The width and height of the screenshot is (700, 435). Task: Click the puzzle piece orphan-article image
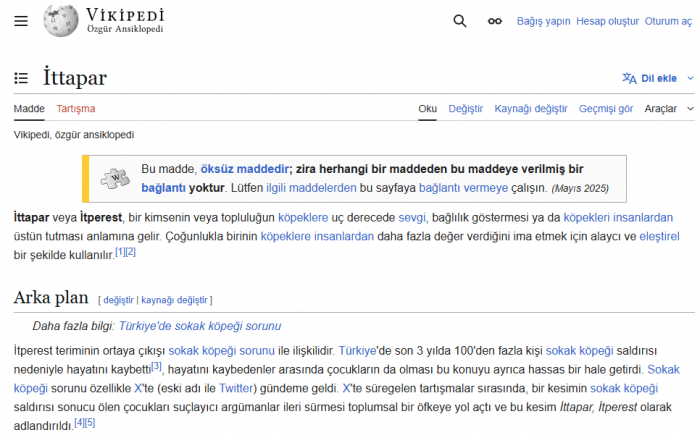115,178
